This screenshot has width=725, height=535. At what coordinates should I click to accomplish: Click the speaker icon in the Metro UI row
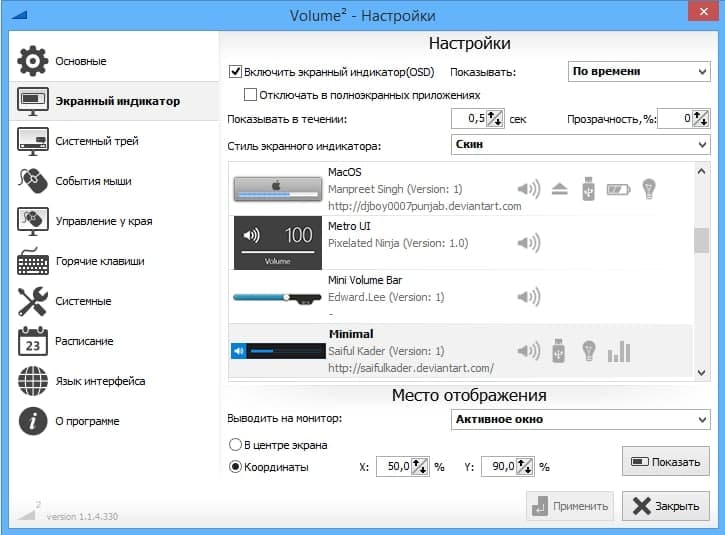528,243
